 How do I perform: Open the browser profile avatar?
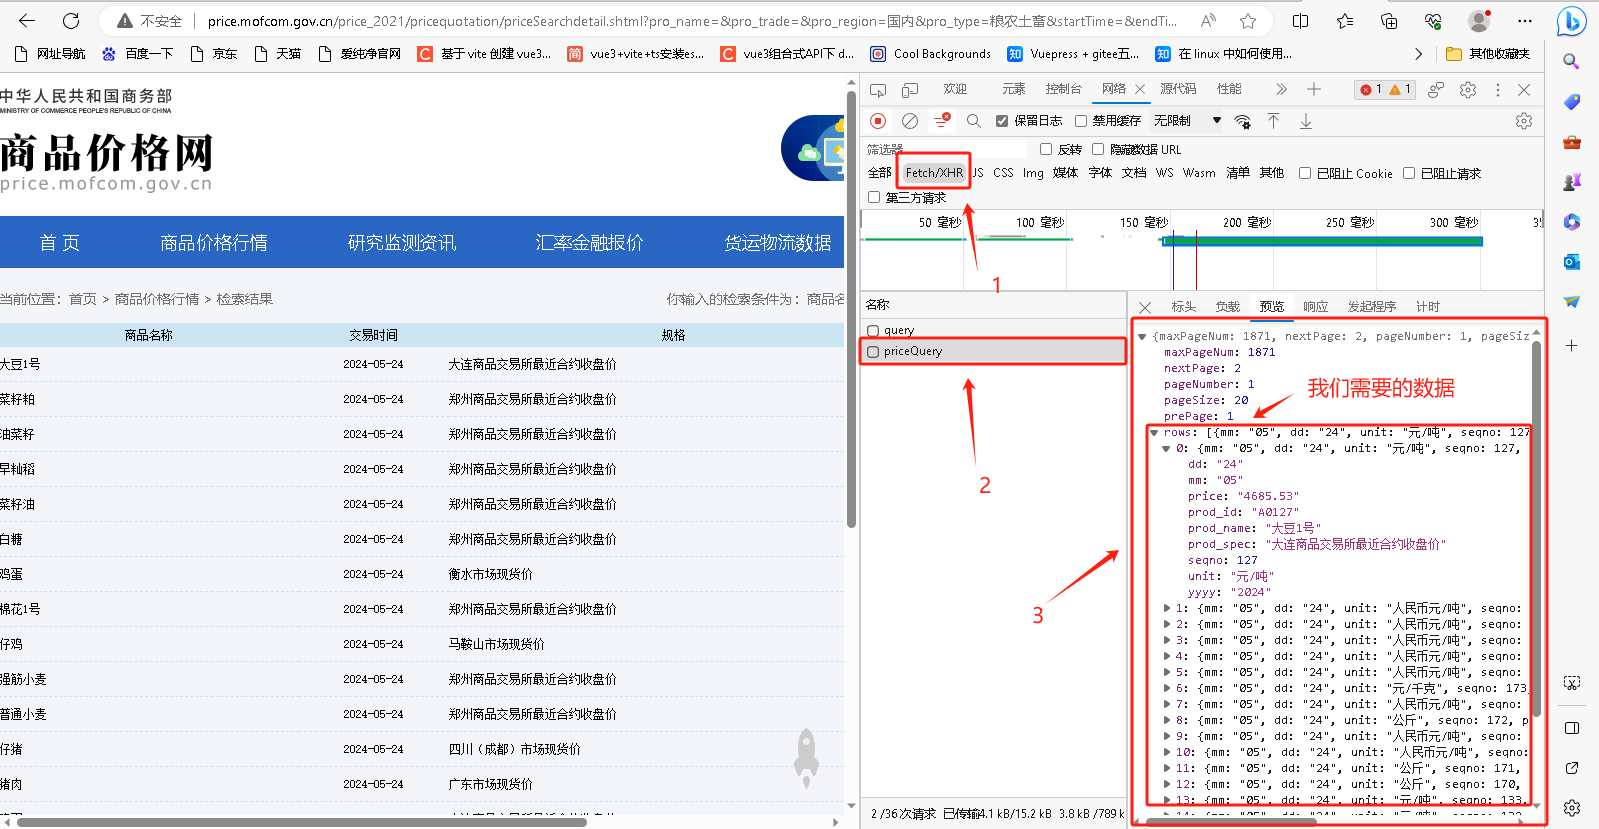click(1479, 20)
